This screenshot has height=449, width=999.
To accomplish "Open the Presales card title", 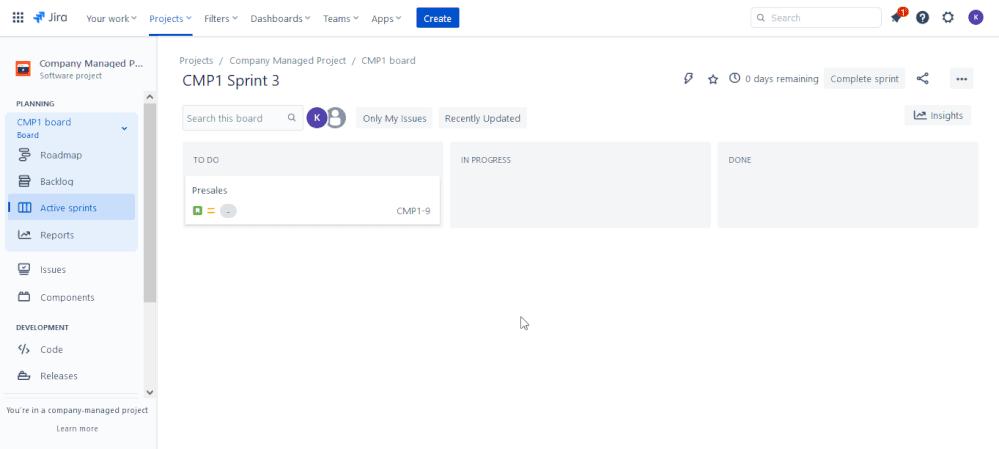I will pos(210,190).
